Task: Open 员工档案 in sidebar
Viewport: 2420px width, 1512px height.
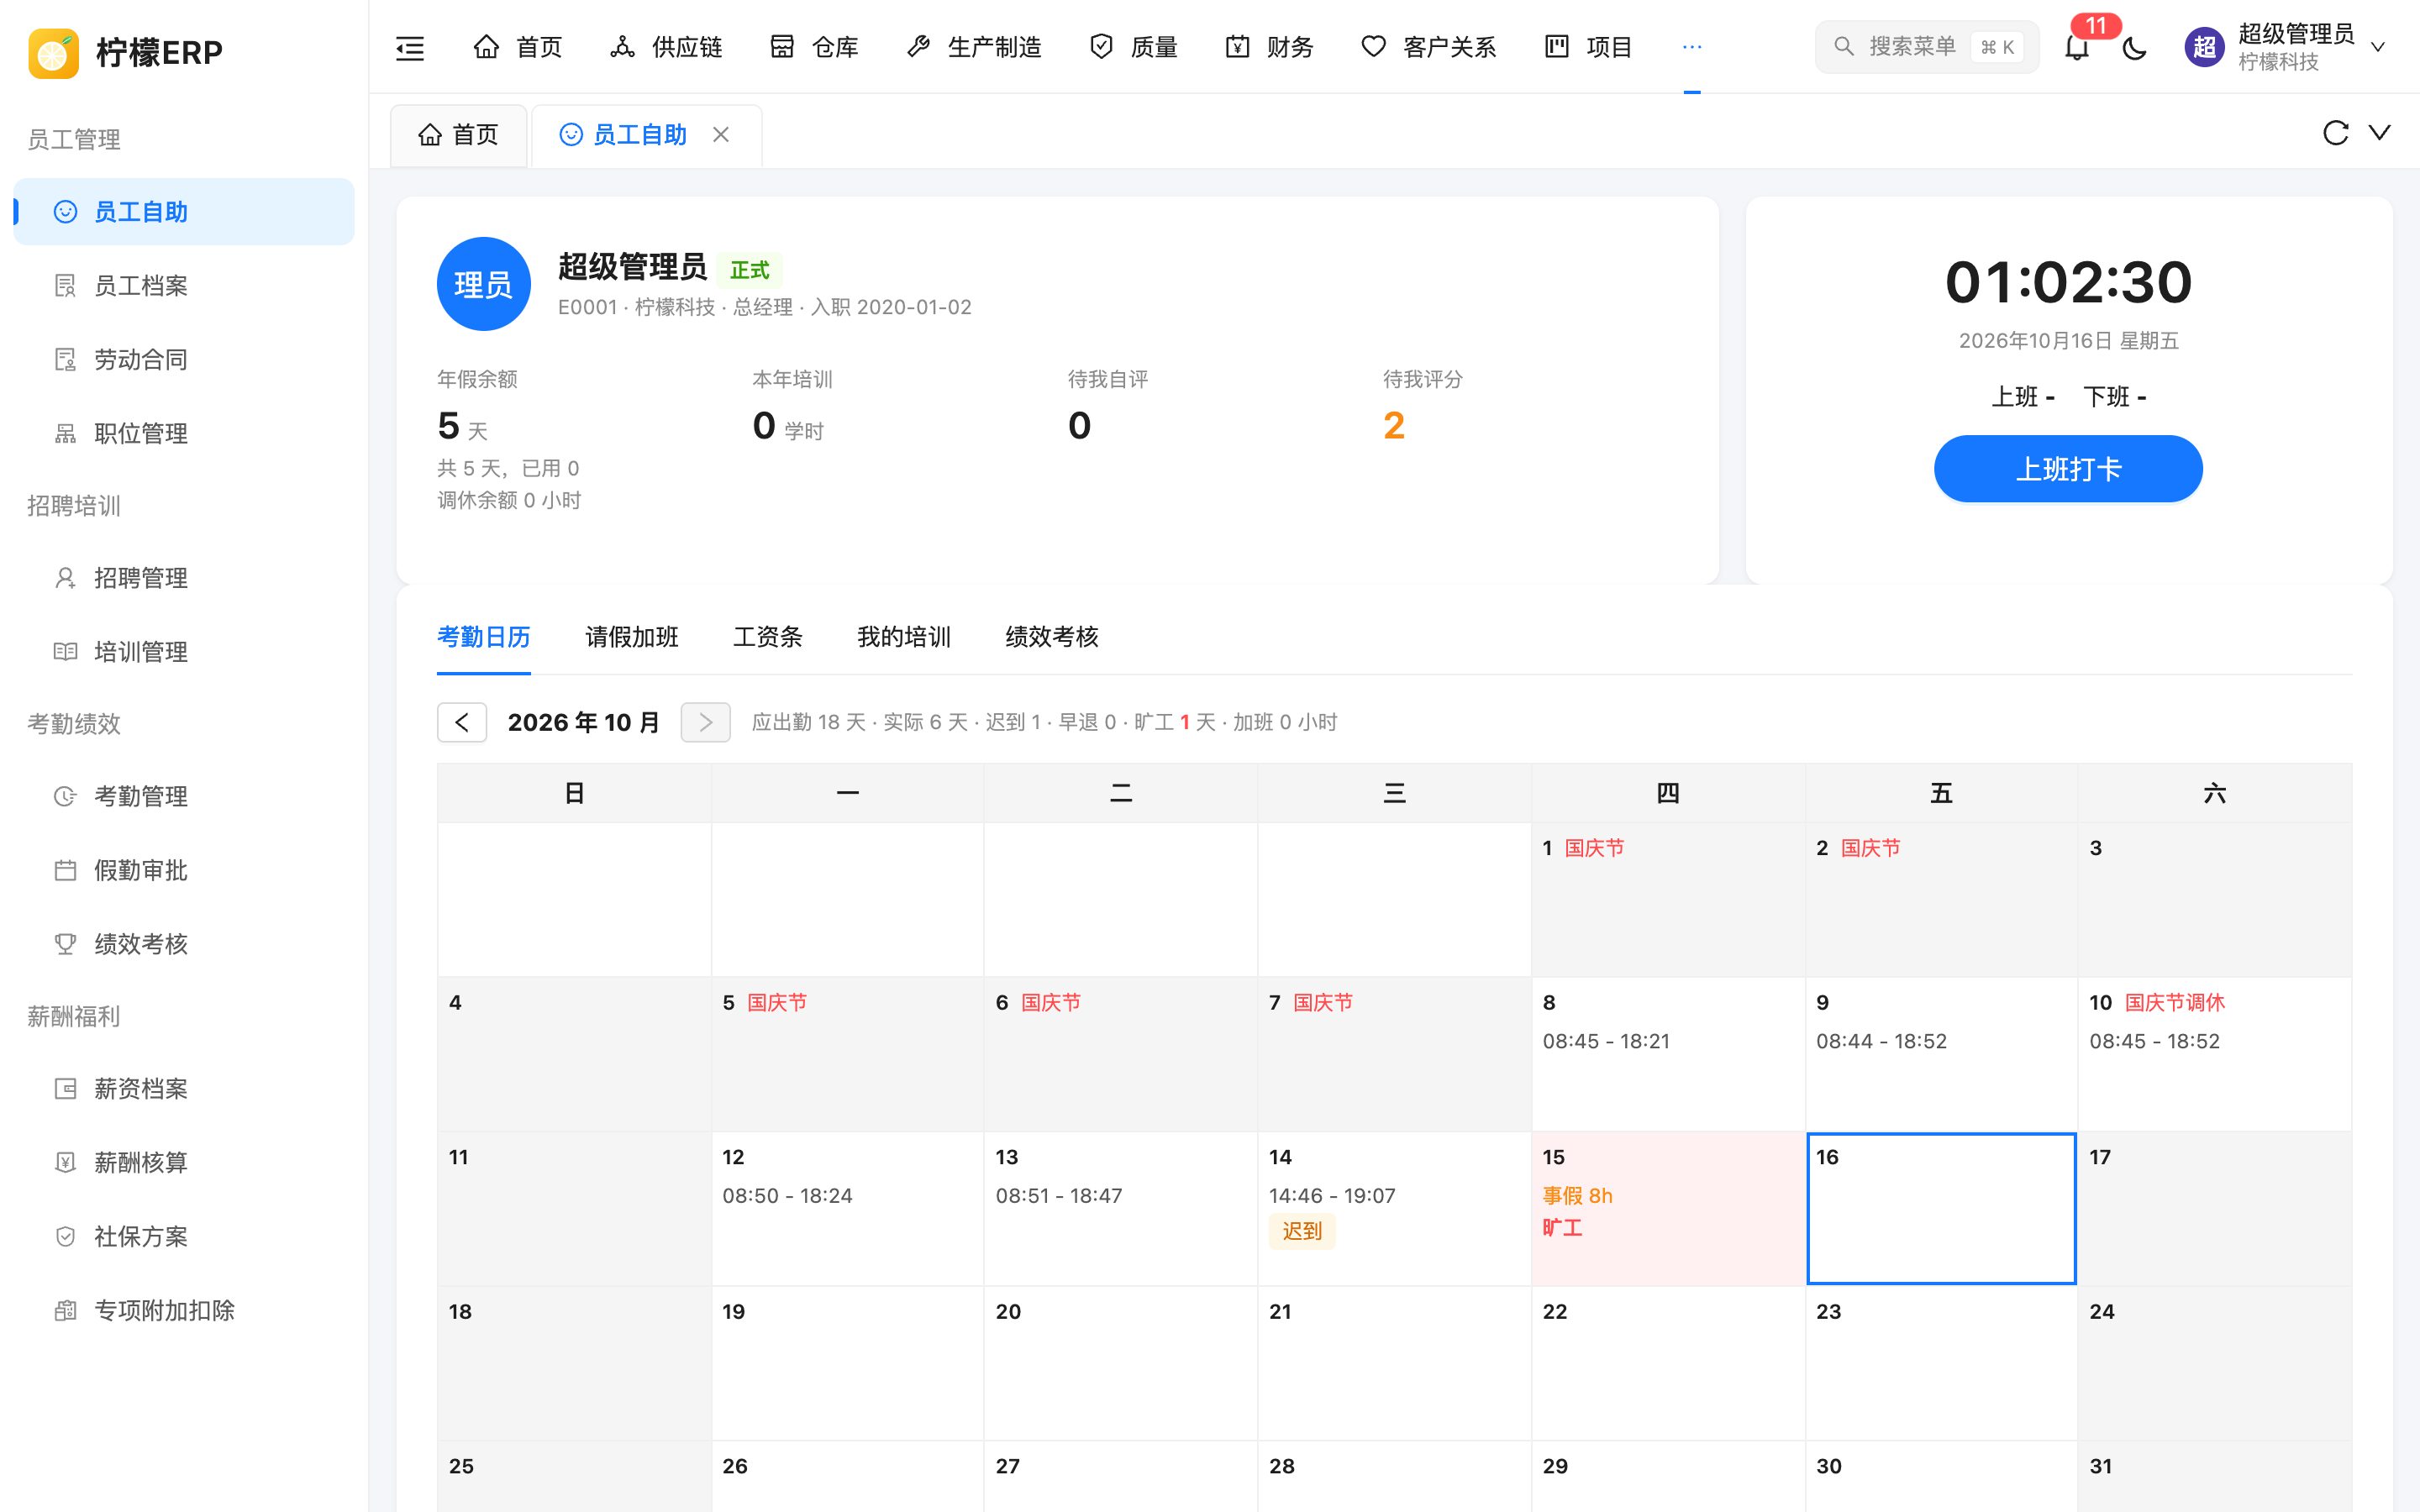Action: coord(184,286)
